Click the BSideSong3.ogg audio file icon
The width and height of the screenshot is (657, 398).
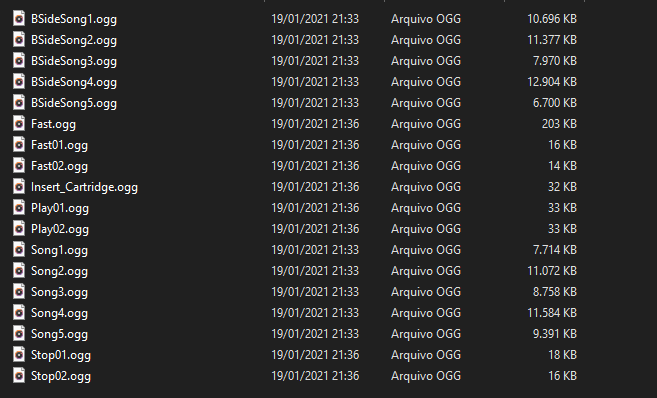tap(19, 61)
